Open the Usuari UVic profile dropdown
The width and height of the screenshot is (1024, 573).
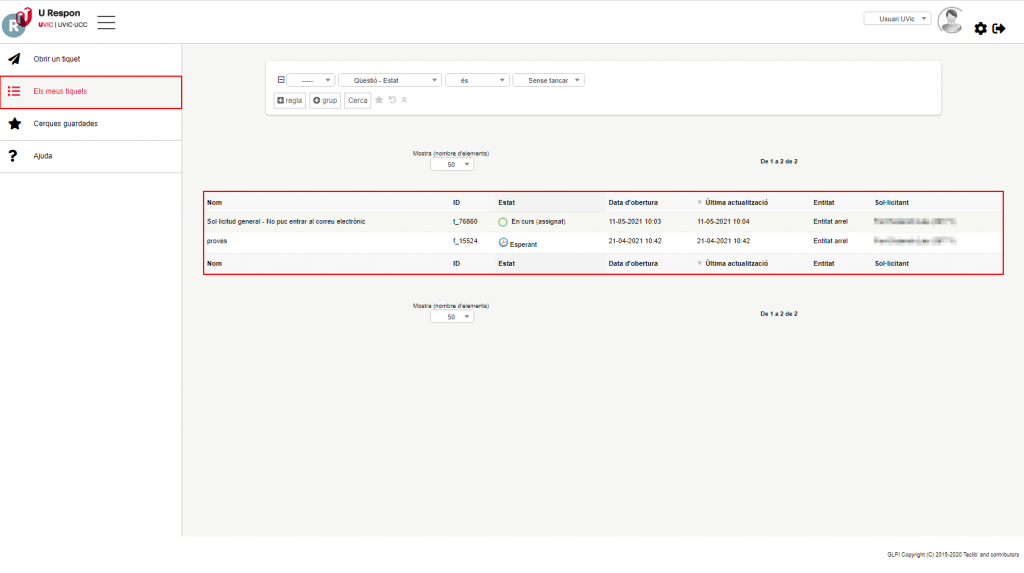(x=897, y=18)
